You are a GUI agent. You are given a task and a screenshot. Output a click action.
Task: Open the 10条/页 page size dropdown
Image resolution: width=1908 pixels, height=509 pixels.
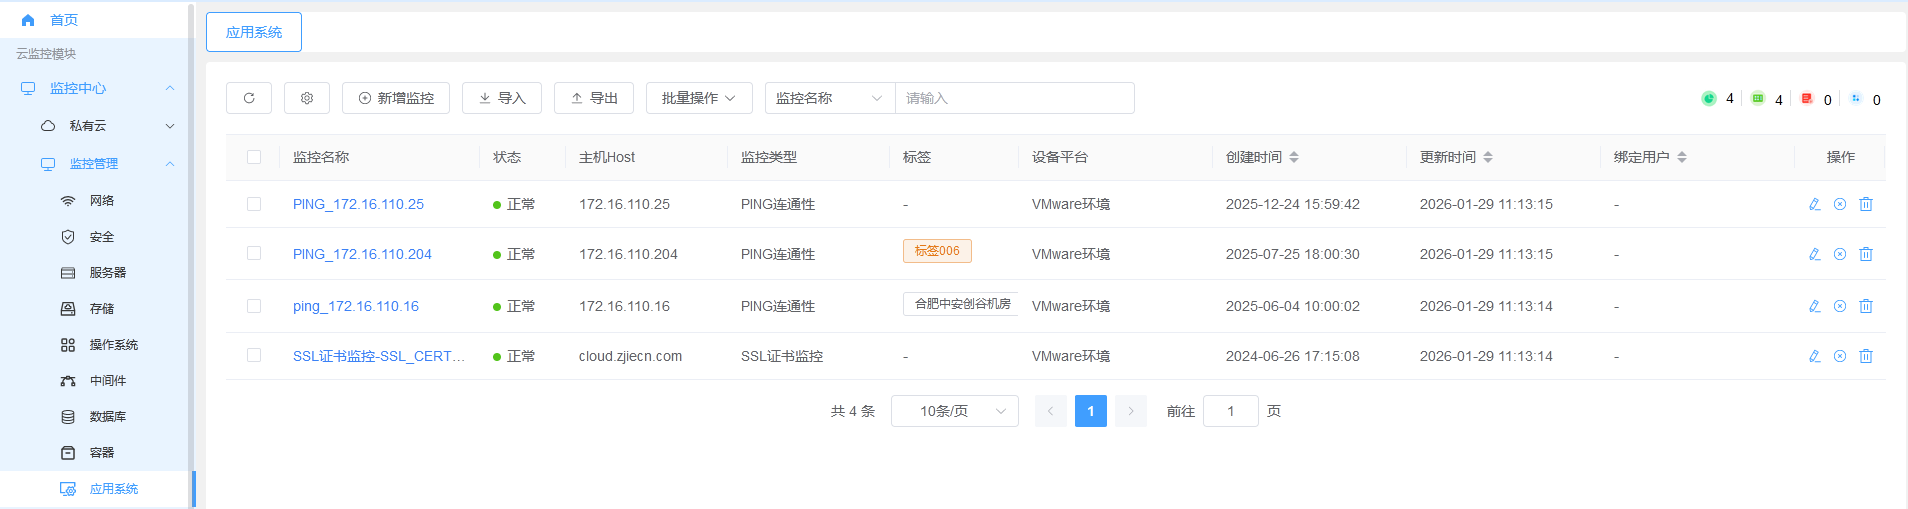point(955,411)
